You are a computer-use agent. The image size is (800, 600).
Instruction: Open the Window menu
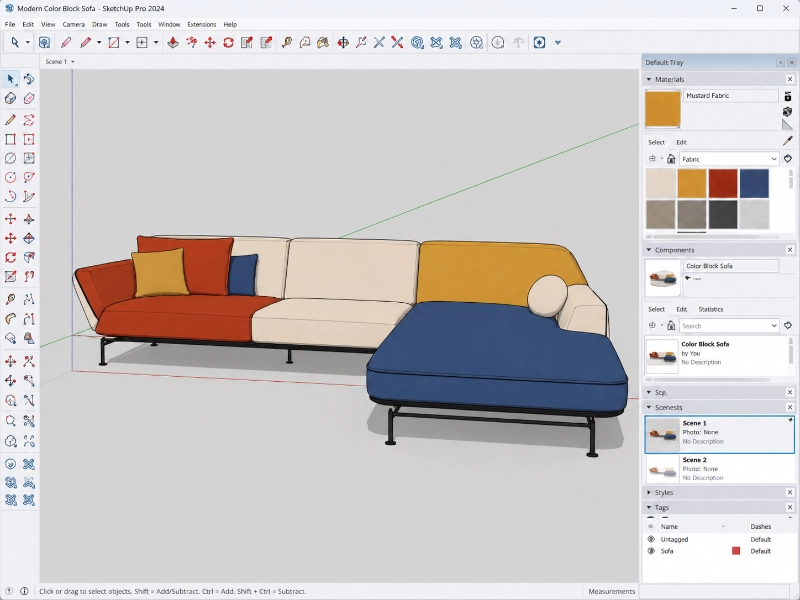[x=169, y=24]
